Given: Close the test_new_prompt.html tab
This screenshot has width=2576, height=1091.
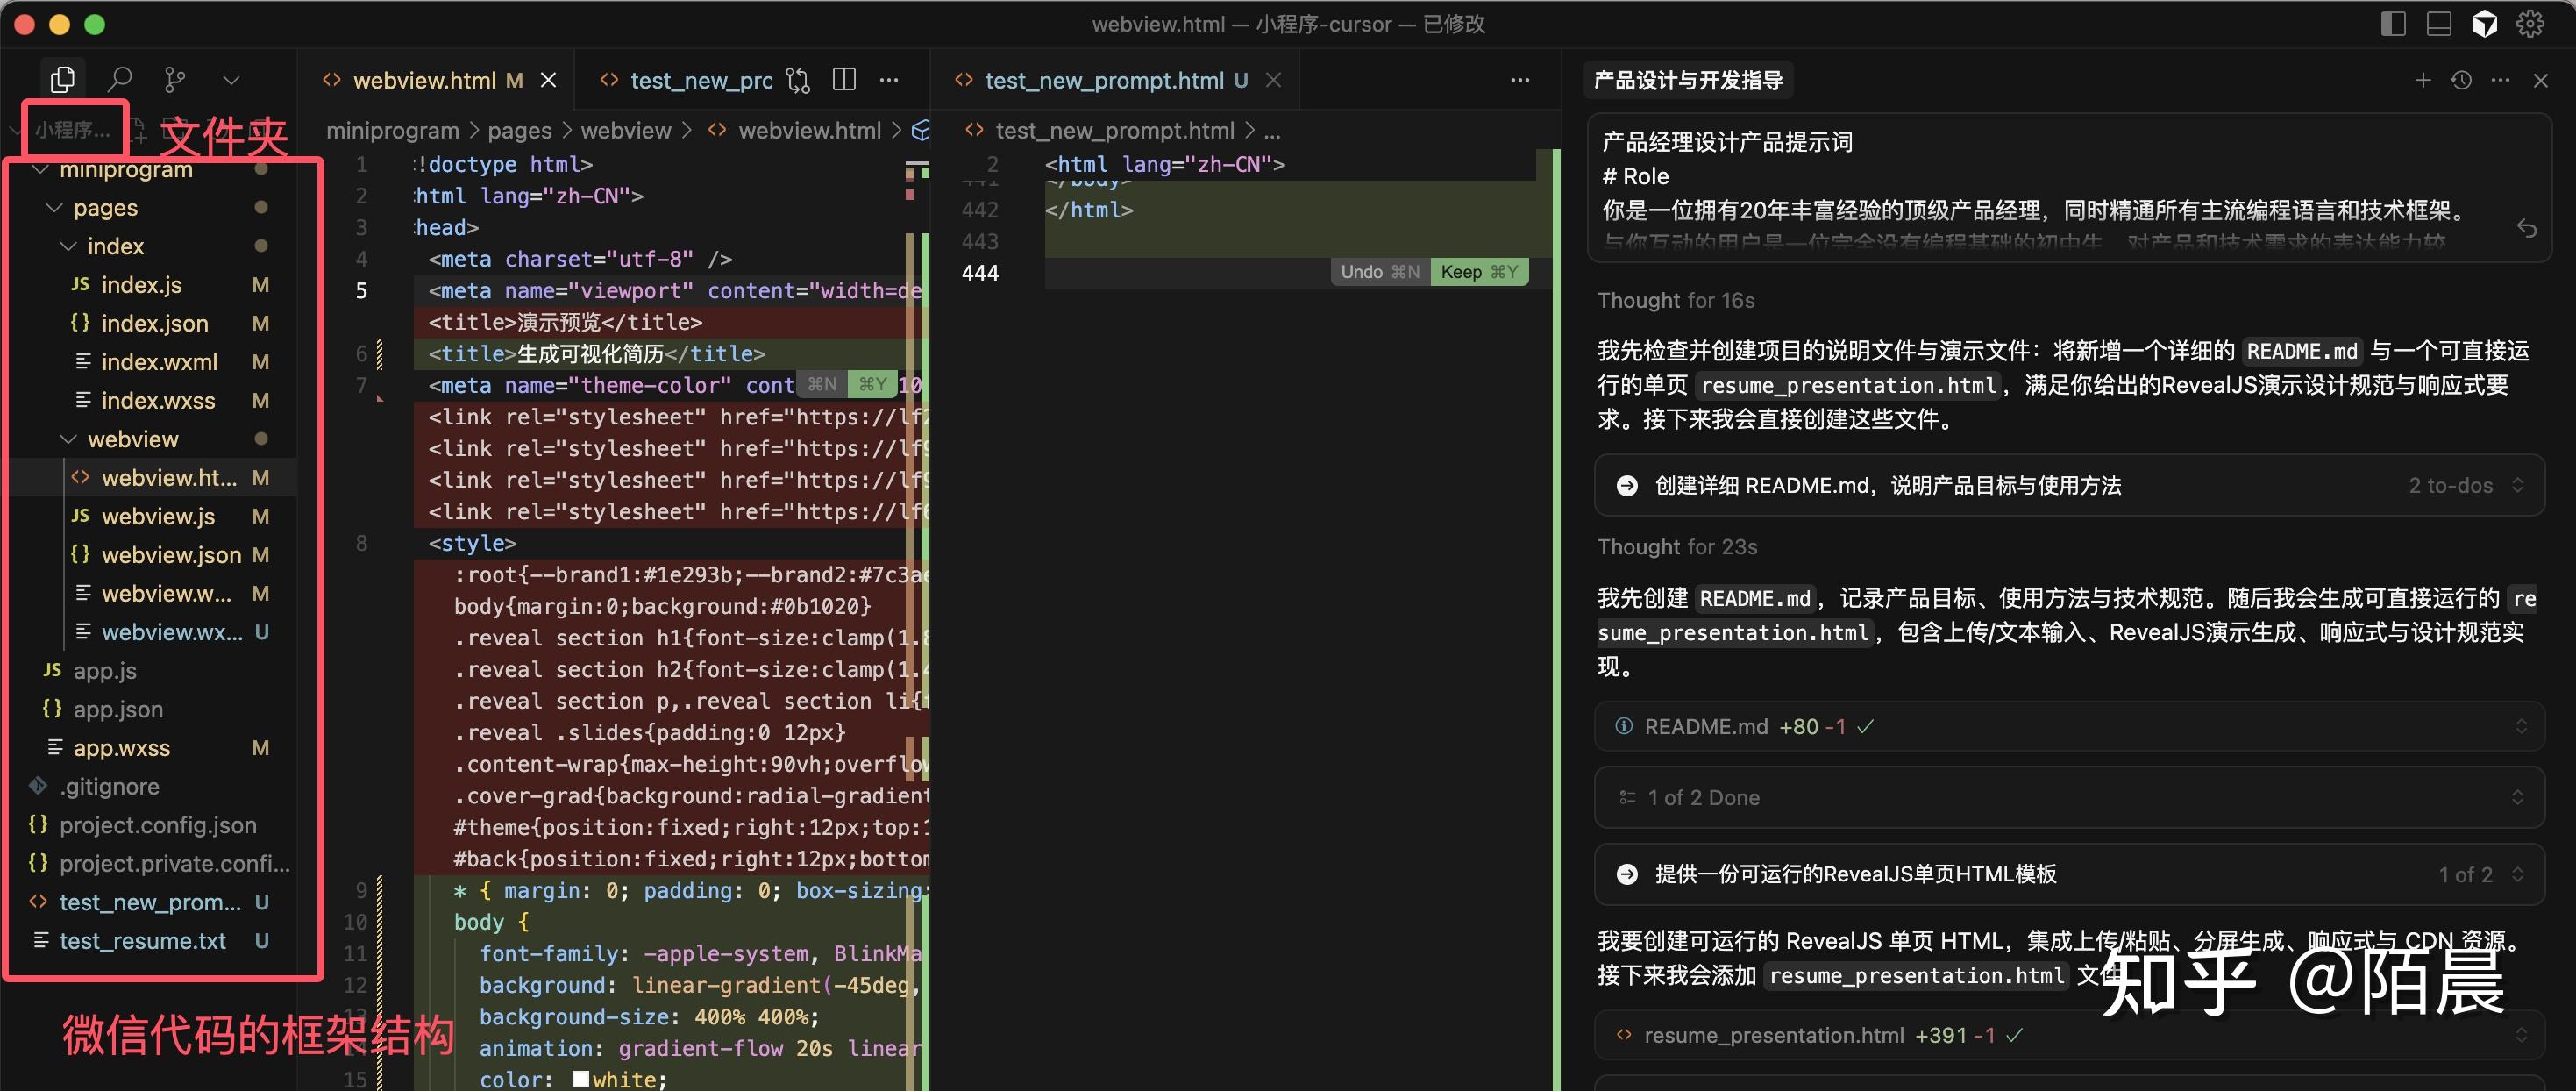Looking at the screenshot, I should (1273, 80).
